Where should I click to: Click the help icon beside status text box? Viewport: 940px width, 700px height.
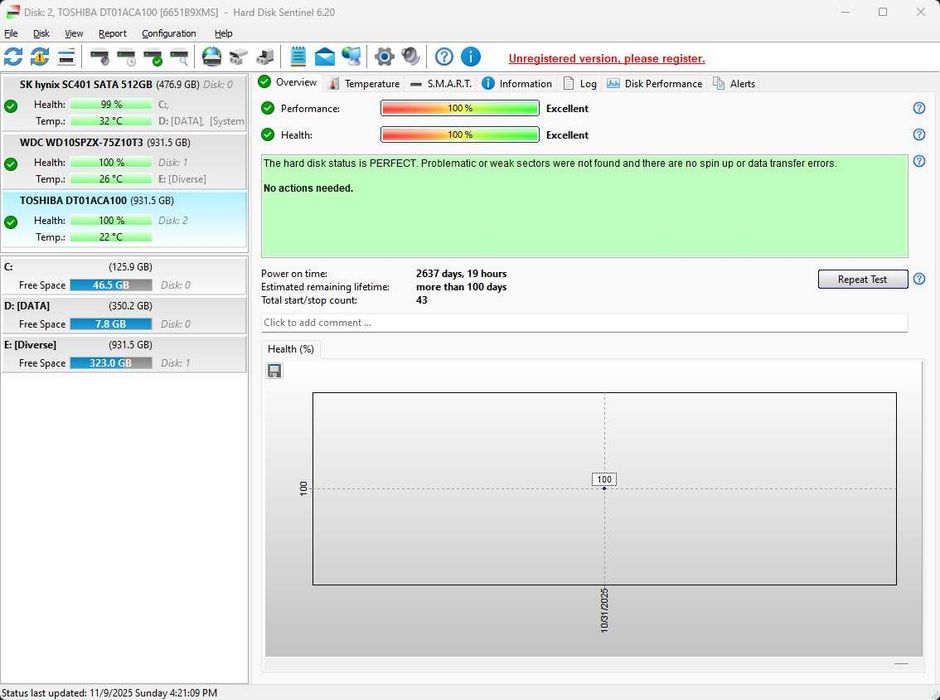[x=919, y=161]
